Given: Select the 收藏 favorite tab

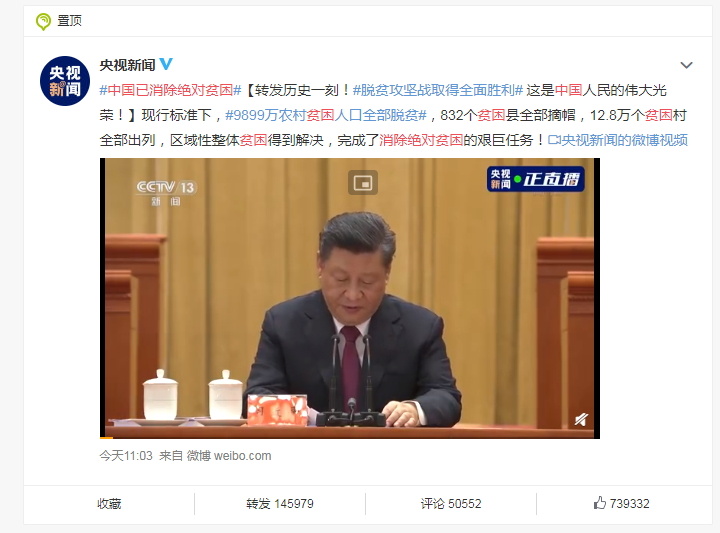Looking at the screenshot, I should (x=109, y=504).
